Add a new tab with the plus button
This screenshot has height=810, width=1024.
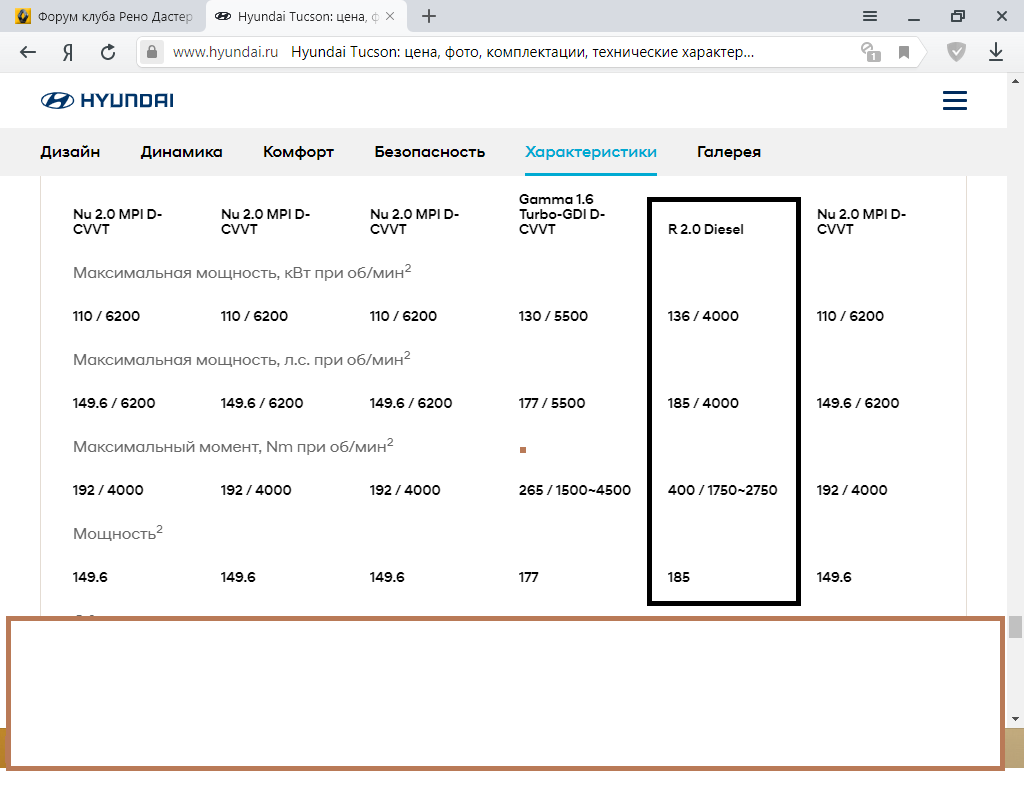(x=428, y=16)
